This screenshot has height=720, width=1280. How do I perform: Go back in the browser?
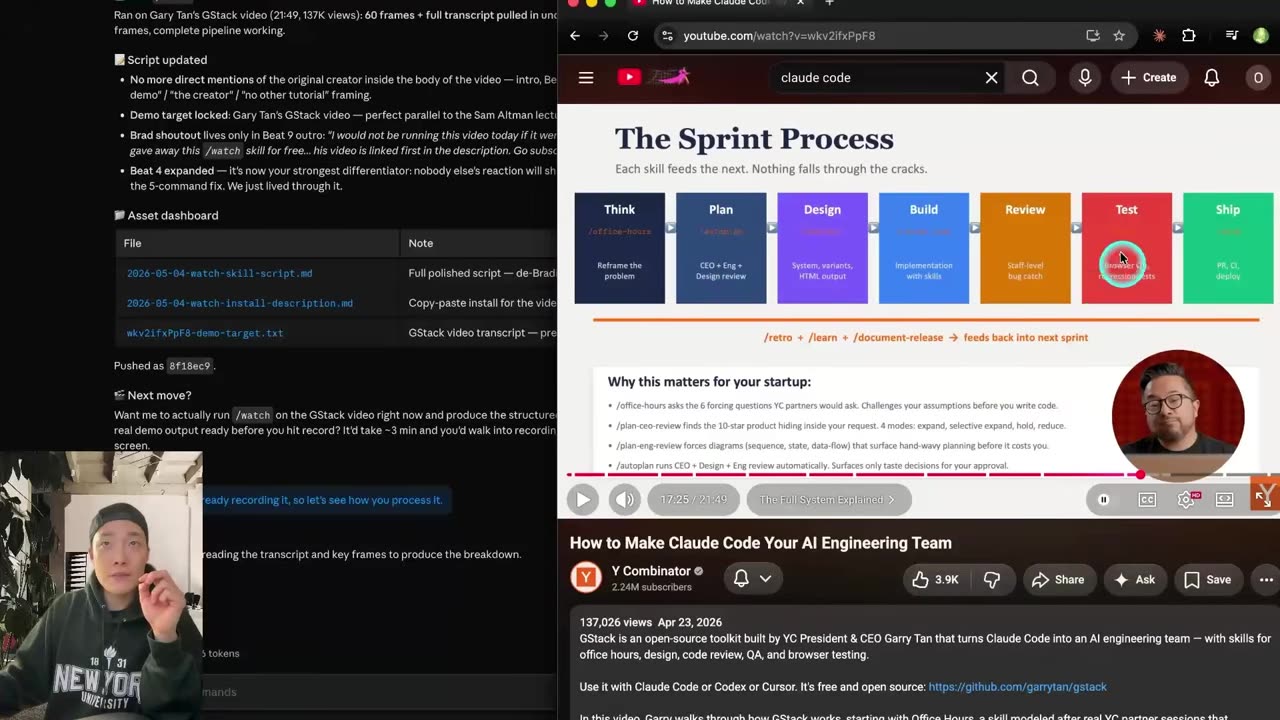(x=575, y=36)
